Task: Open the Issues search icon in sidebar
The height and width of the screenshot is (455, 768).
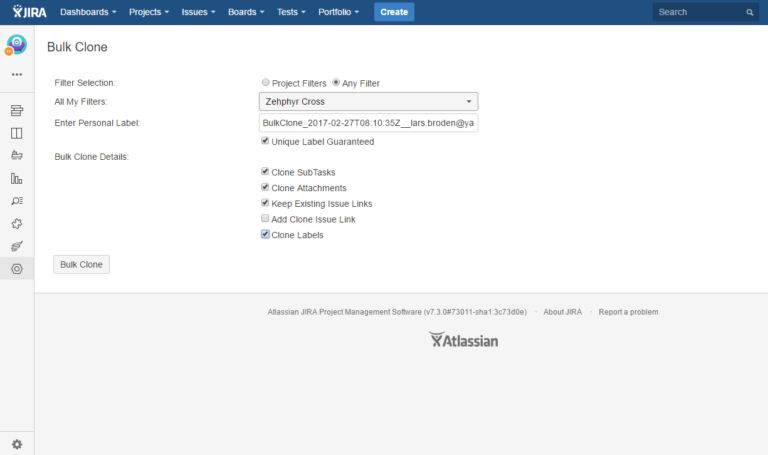Action: 17,201
